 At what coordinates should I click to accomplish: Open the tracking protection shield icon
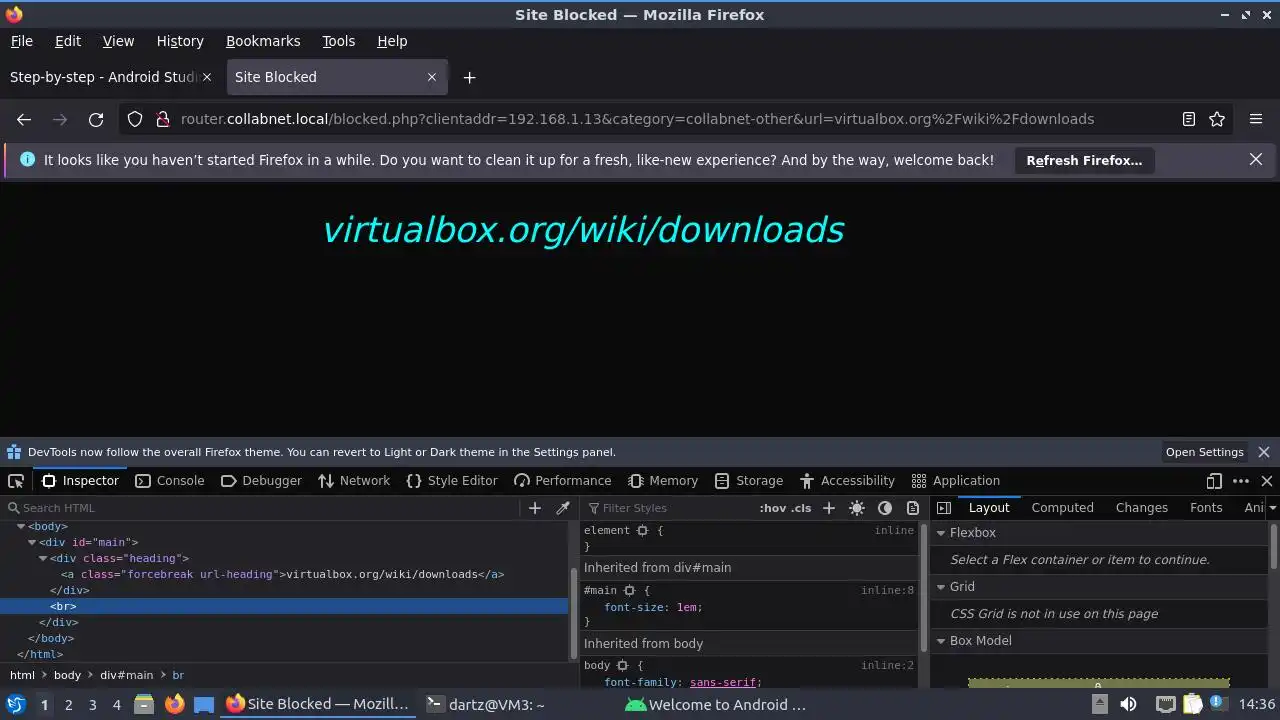tap(135, 119)
